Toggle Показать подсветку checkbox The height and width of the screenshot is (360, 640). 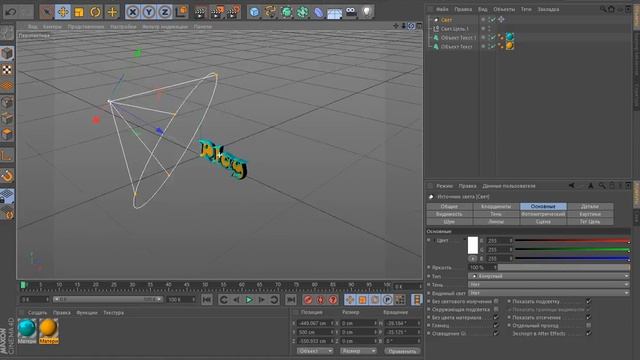click(x=589, y=301)
